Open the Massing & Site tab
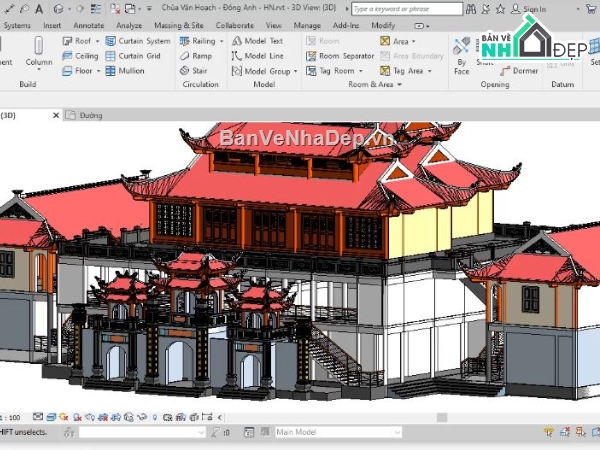 pyautogui.click(x=179, y=25)
